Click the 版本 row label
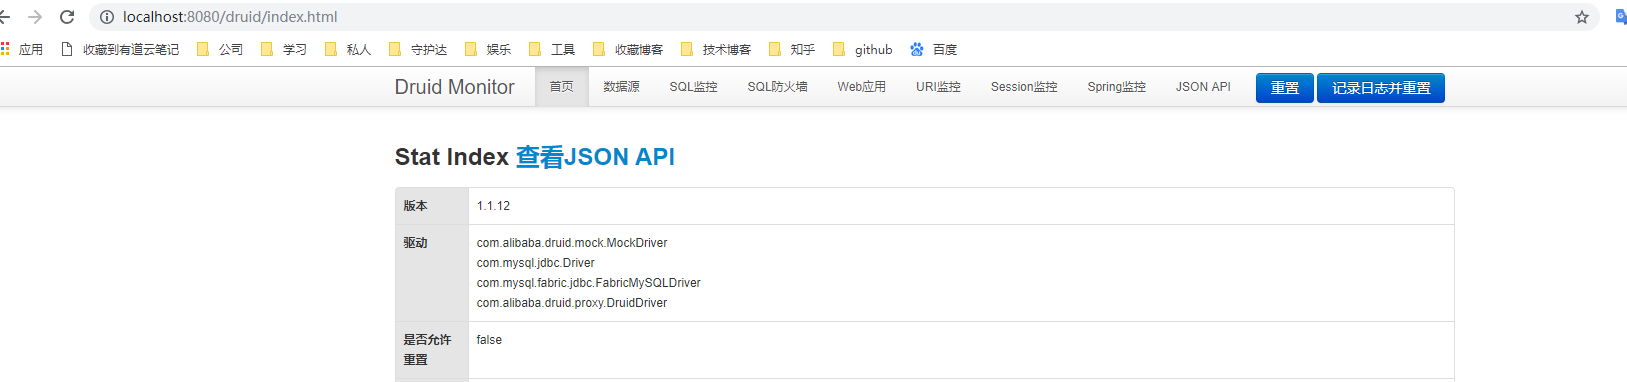 [x=416, y=206]
